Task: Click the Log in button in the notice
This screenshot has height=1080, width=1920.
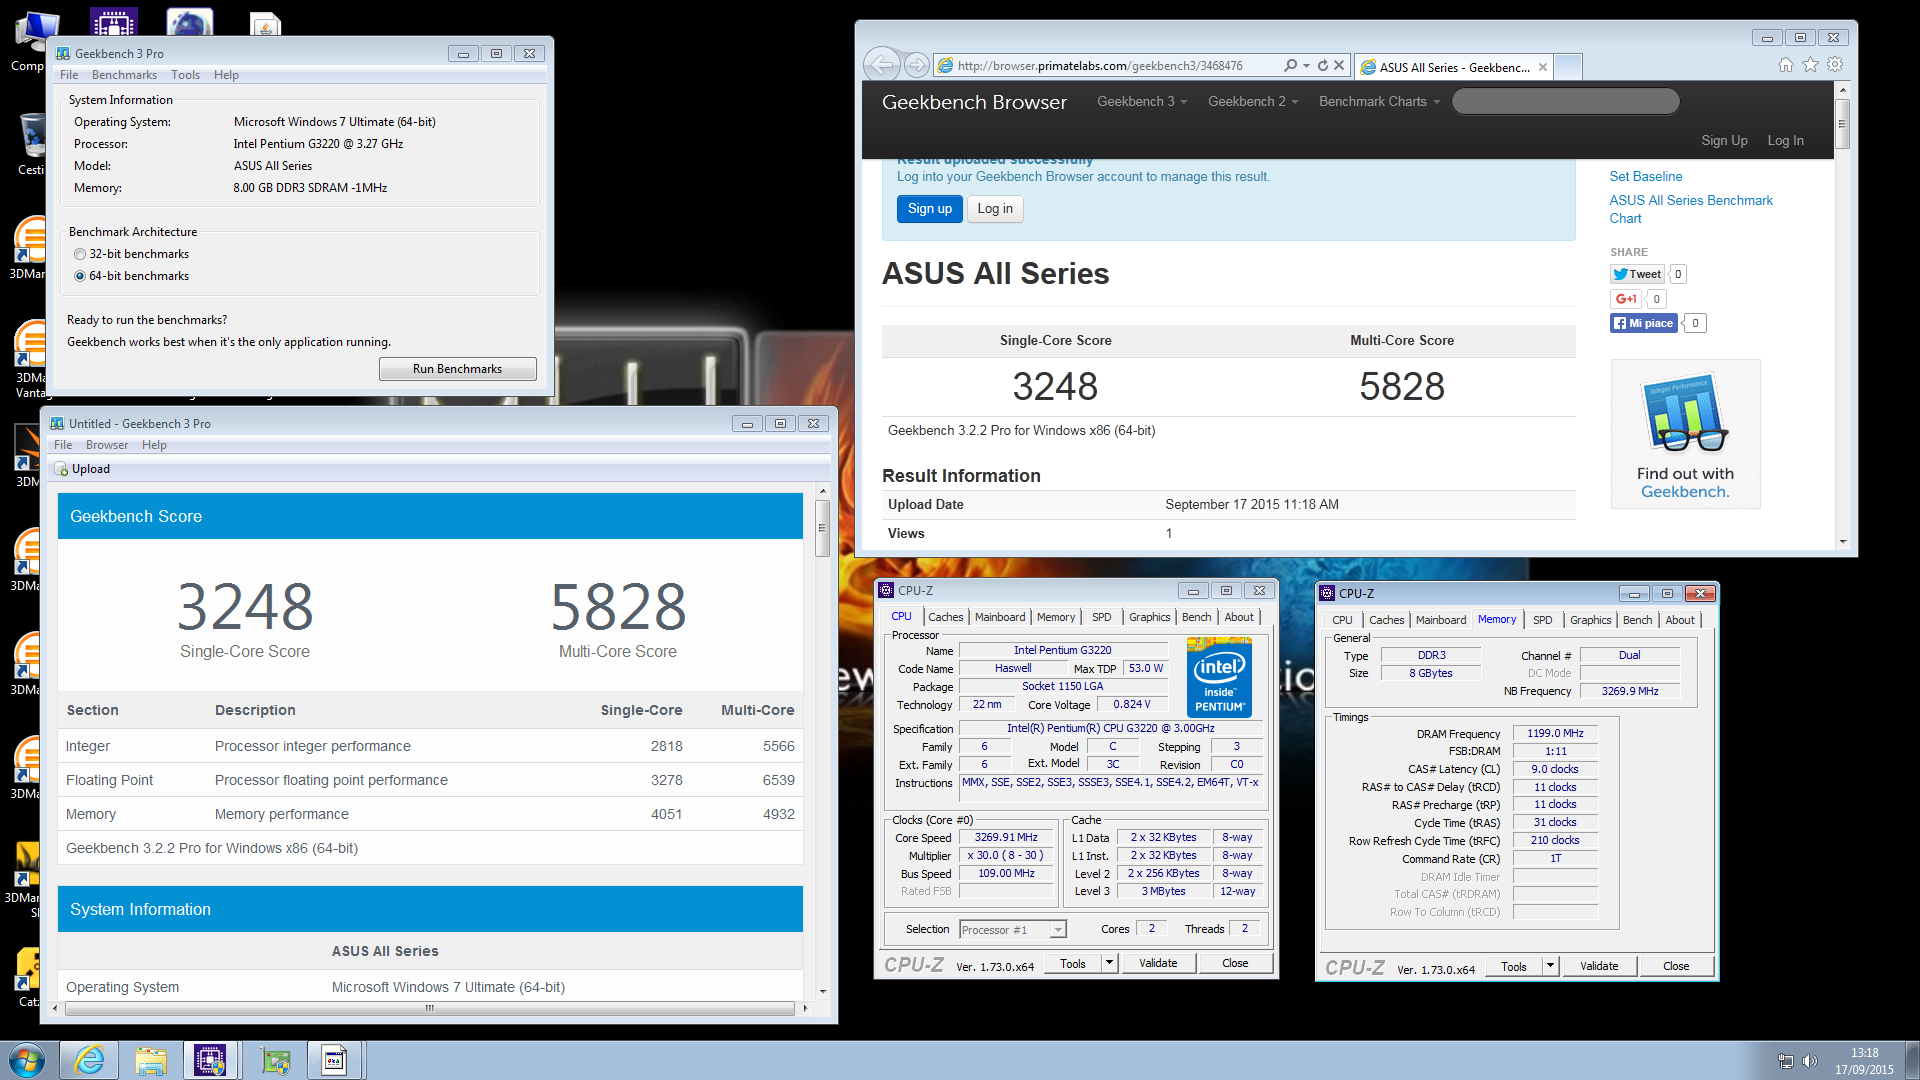Action: click(x=995, y=209)
